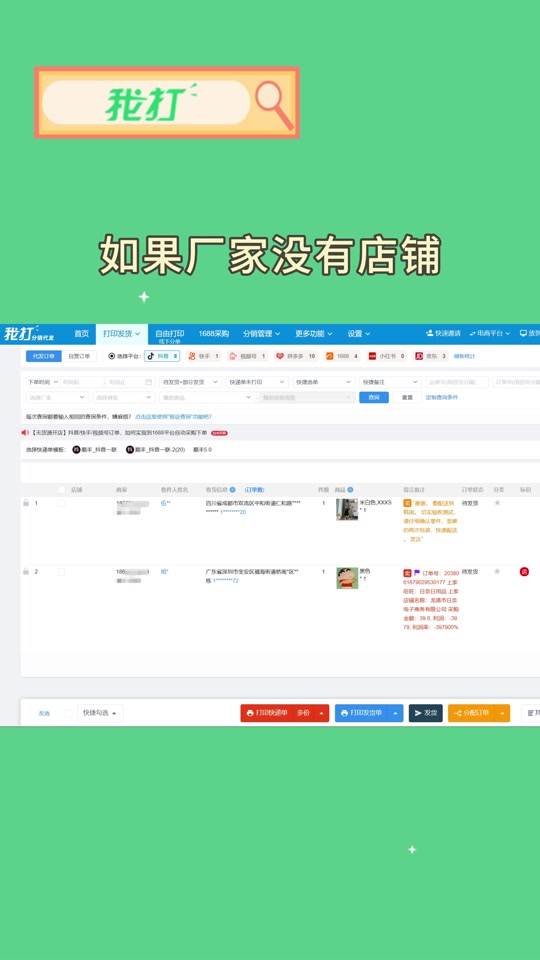Switch to the 自营订单 tab
This screenshot has width=540, height=960.
point(79,356)
